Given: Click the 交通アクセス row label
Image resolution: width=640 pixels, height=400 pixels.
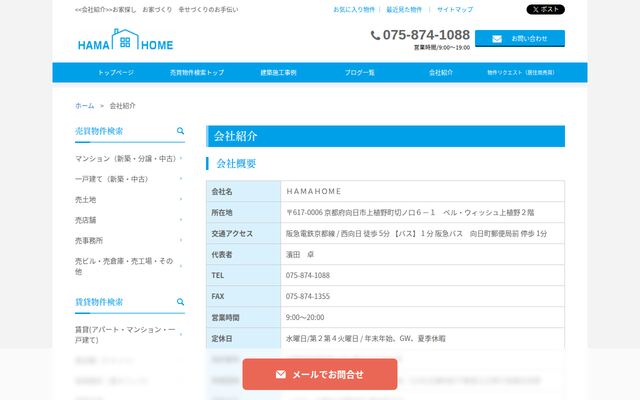Looking at the screenshot, I should coord(232,233).
